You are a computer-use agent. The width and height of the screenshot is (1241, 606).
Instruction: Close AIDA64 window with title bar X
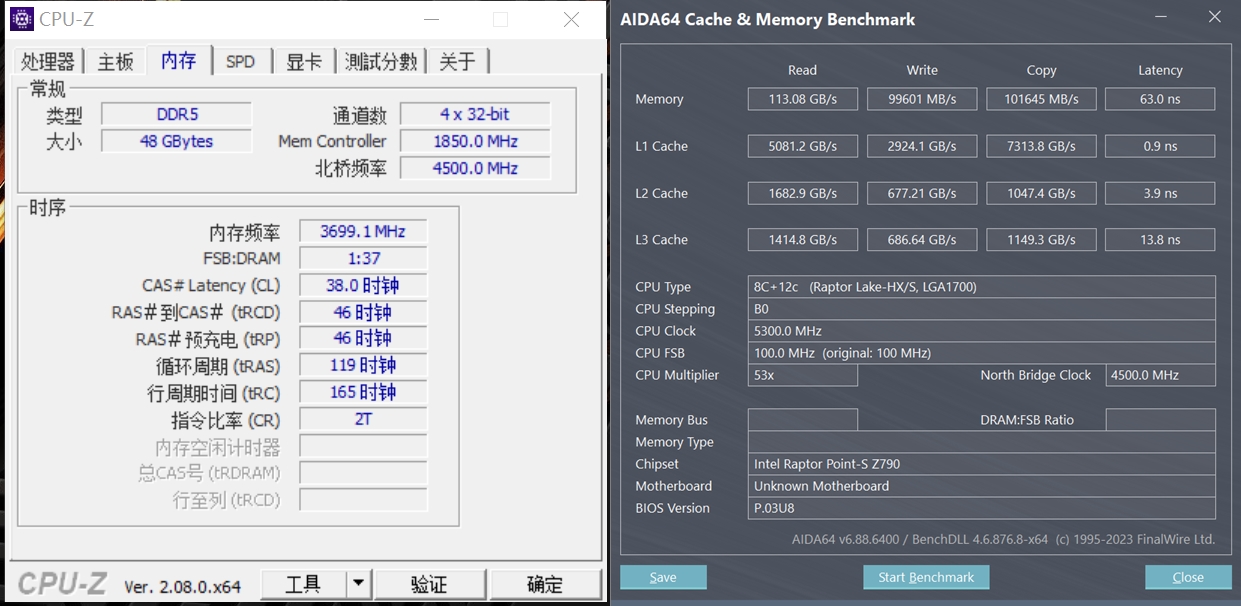tap(1214, 17)
